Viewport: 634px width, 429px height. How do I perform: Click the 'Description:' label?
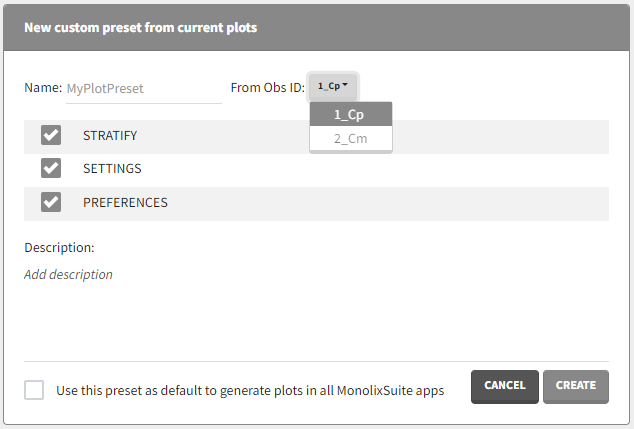[x=59, y=247]
